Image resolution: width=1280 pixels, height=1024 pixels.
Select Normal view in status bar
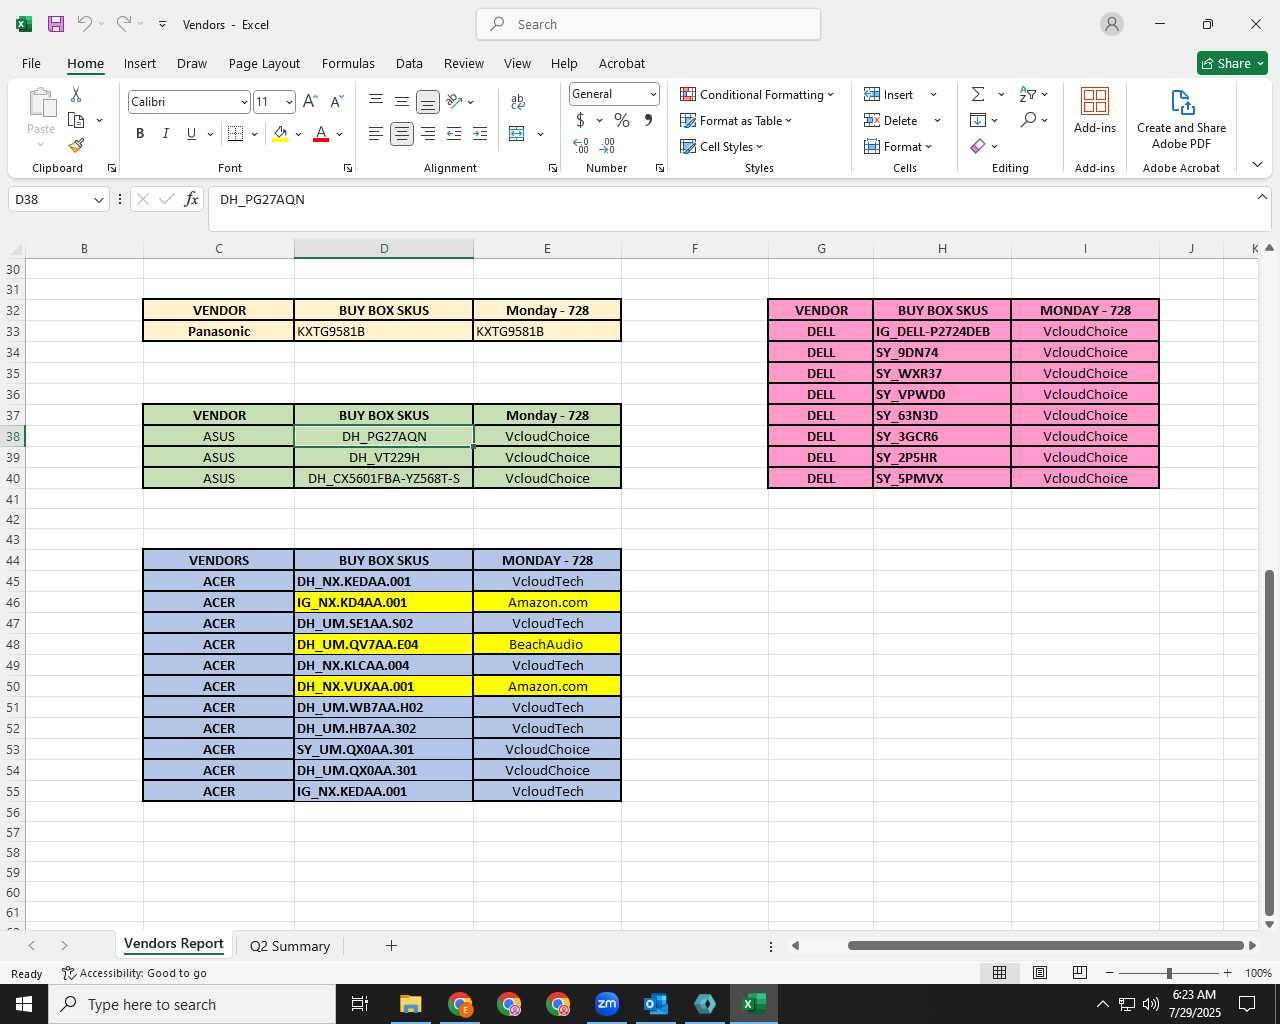pos(999,973)
